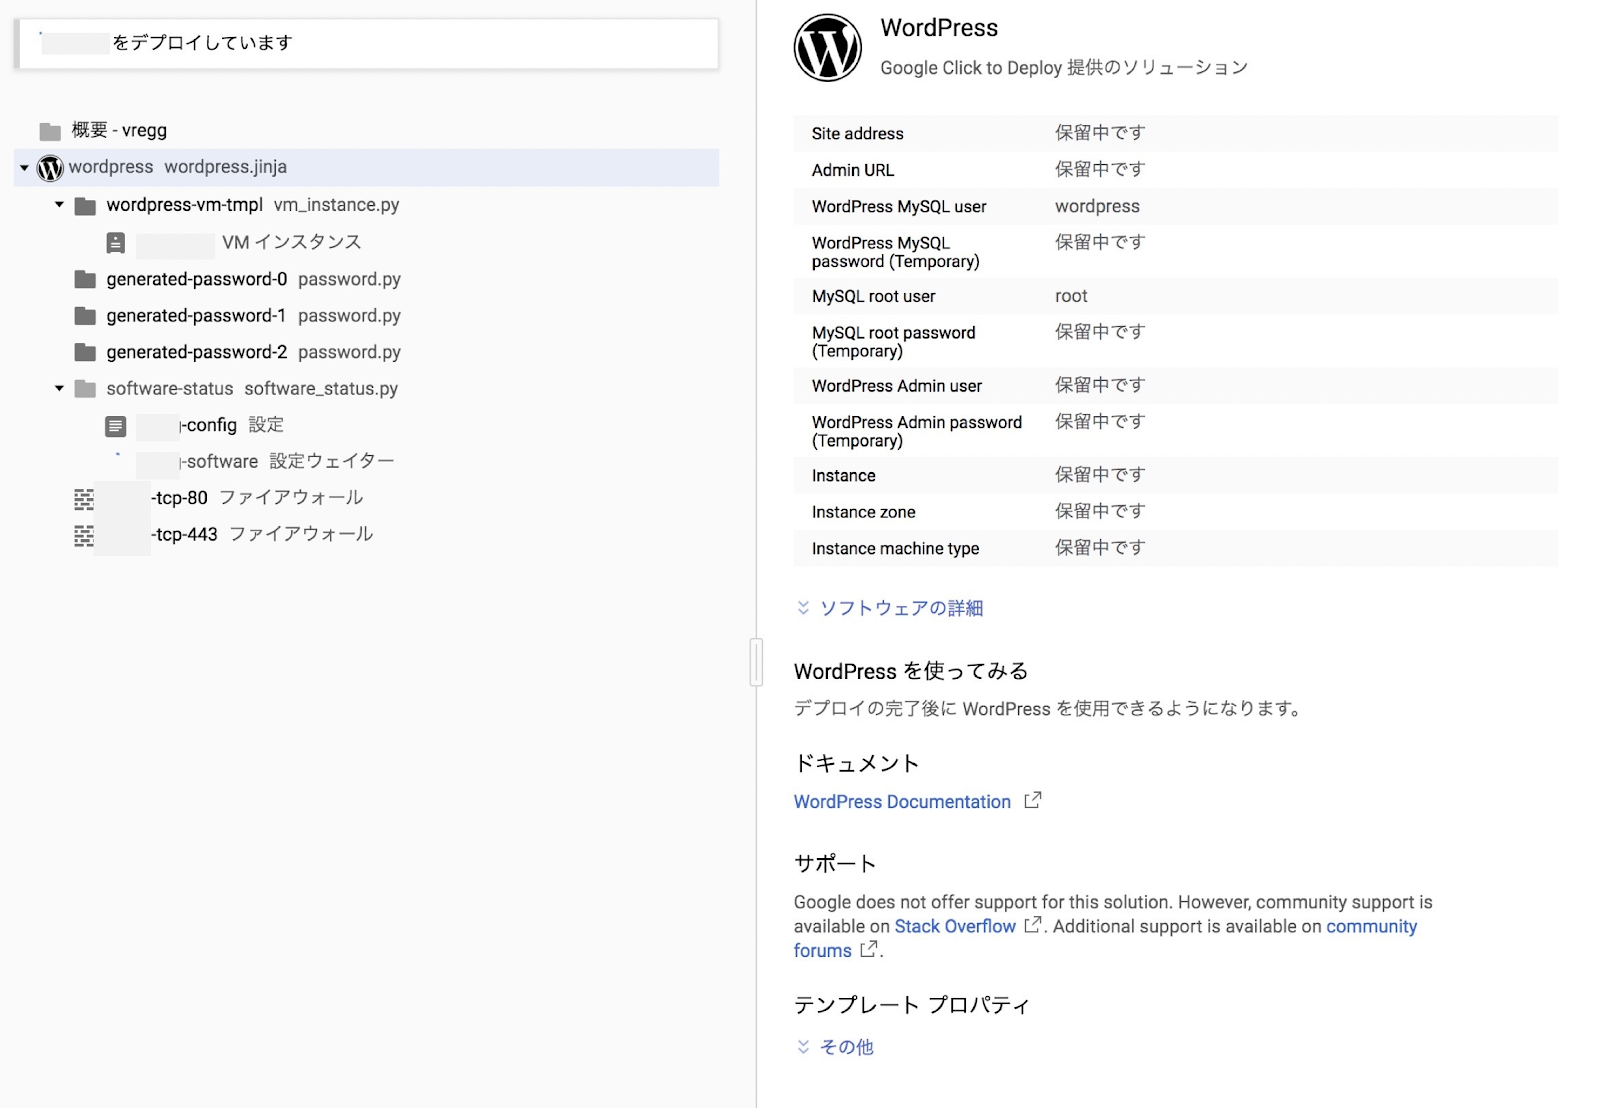The height and width of the screenshot is (1108, 1600).
Task: Click the overview folder icon next to 概要 - vregg
Action: [x=50, y=131]
